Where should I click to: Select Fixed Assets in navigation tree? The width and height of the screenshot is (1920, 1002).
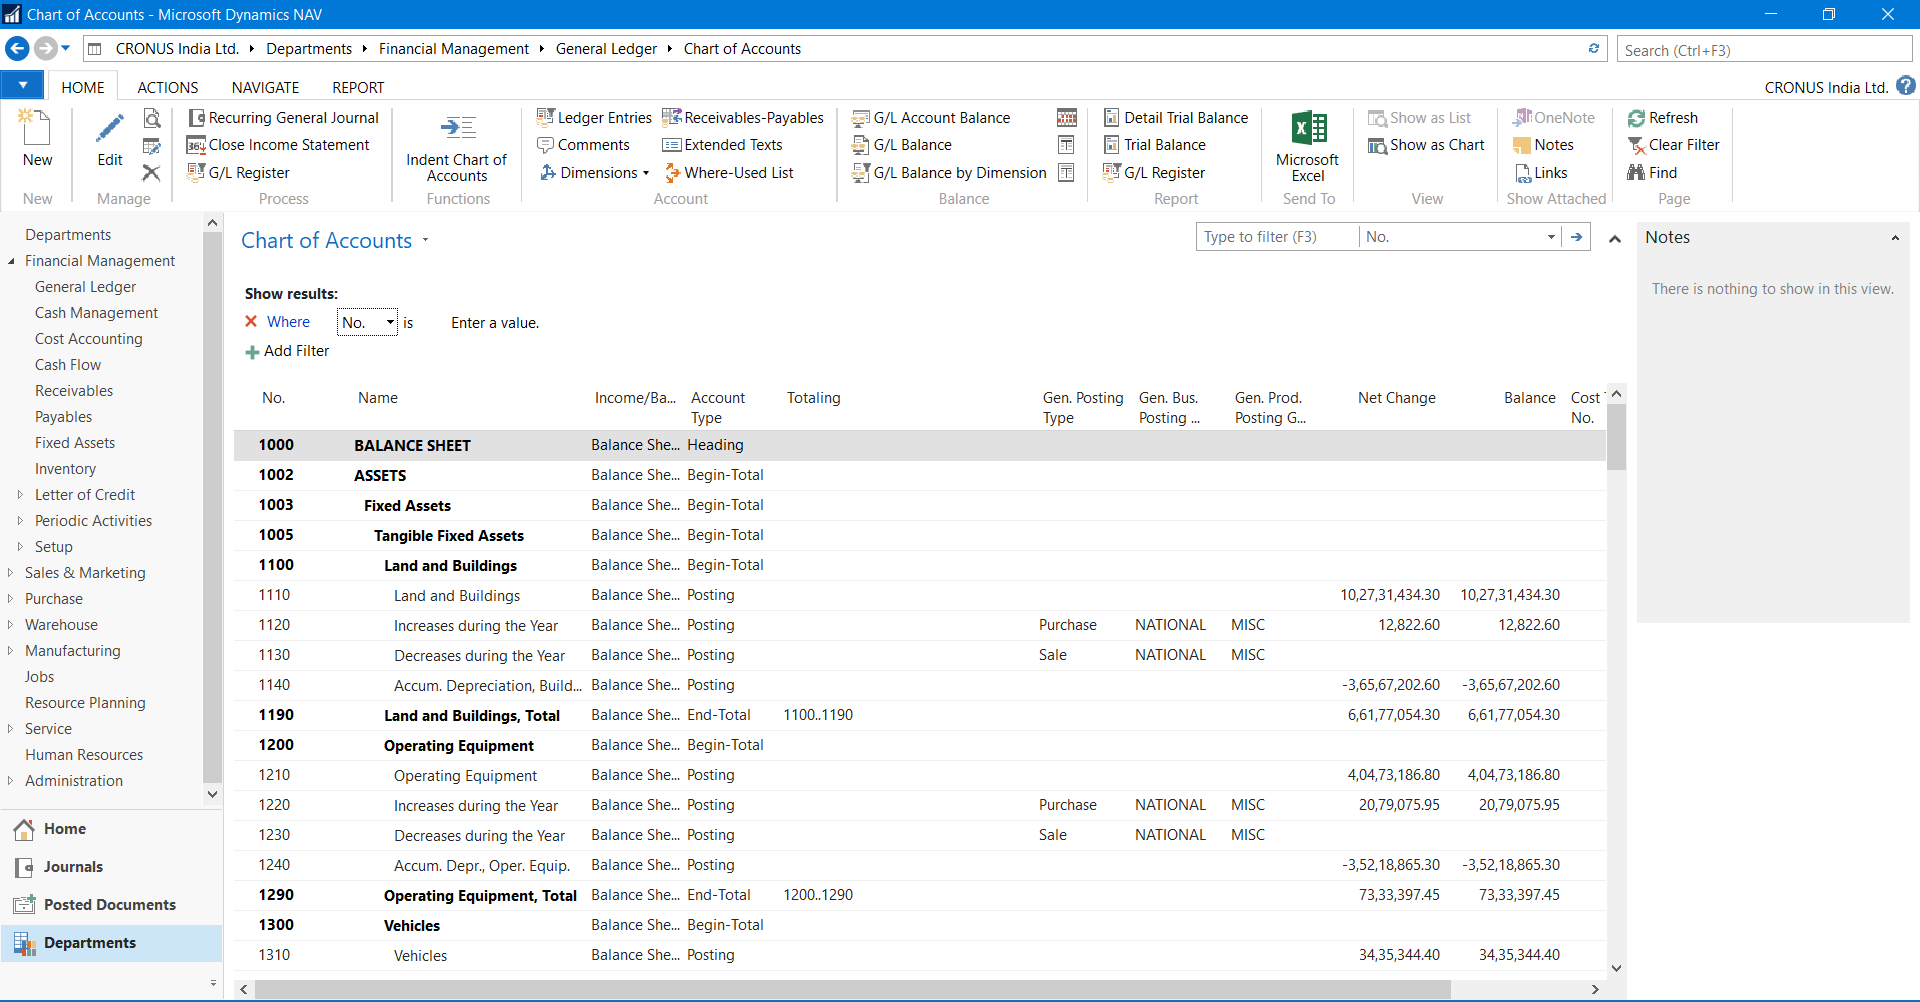pos(75,443)
